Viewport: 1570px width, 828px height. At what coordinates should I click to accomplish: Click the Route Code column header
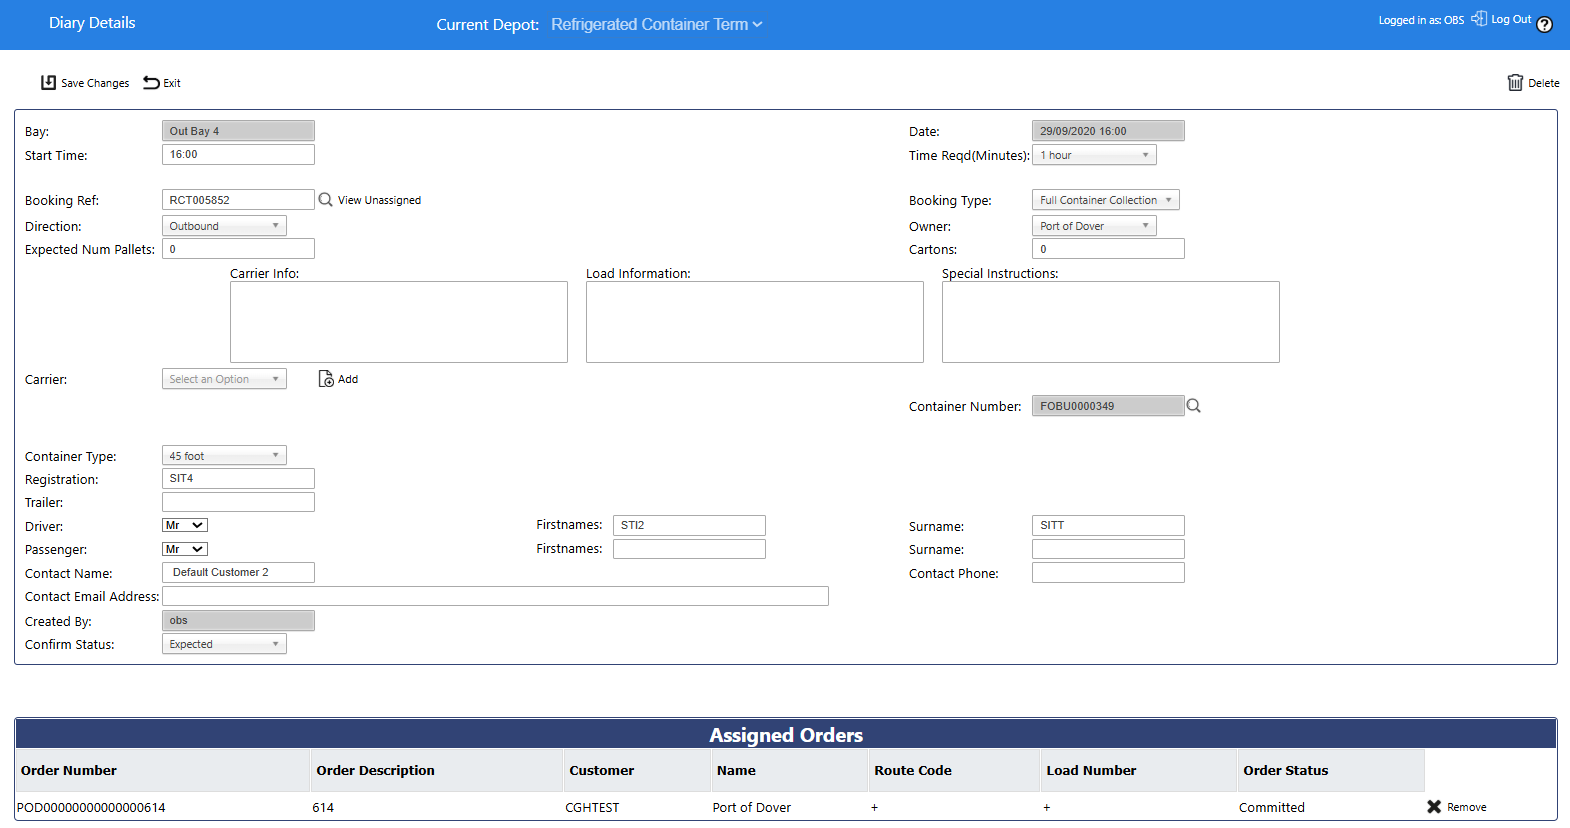point(954,770)
